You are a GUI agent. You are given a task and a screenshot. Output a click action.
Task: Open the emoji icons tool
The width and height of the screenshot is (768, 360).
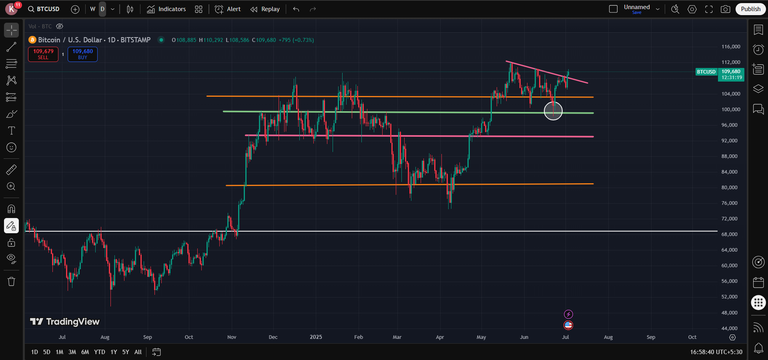[x=11, y=147]
